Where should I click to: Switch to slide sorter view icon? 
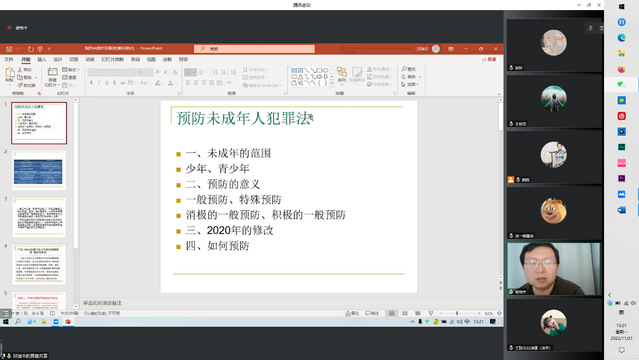pyautogui.click(x=405, y=313)
